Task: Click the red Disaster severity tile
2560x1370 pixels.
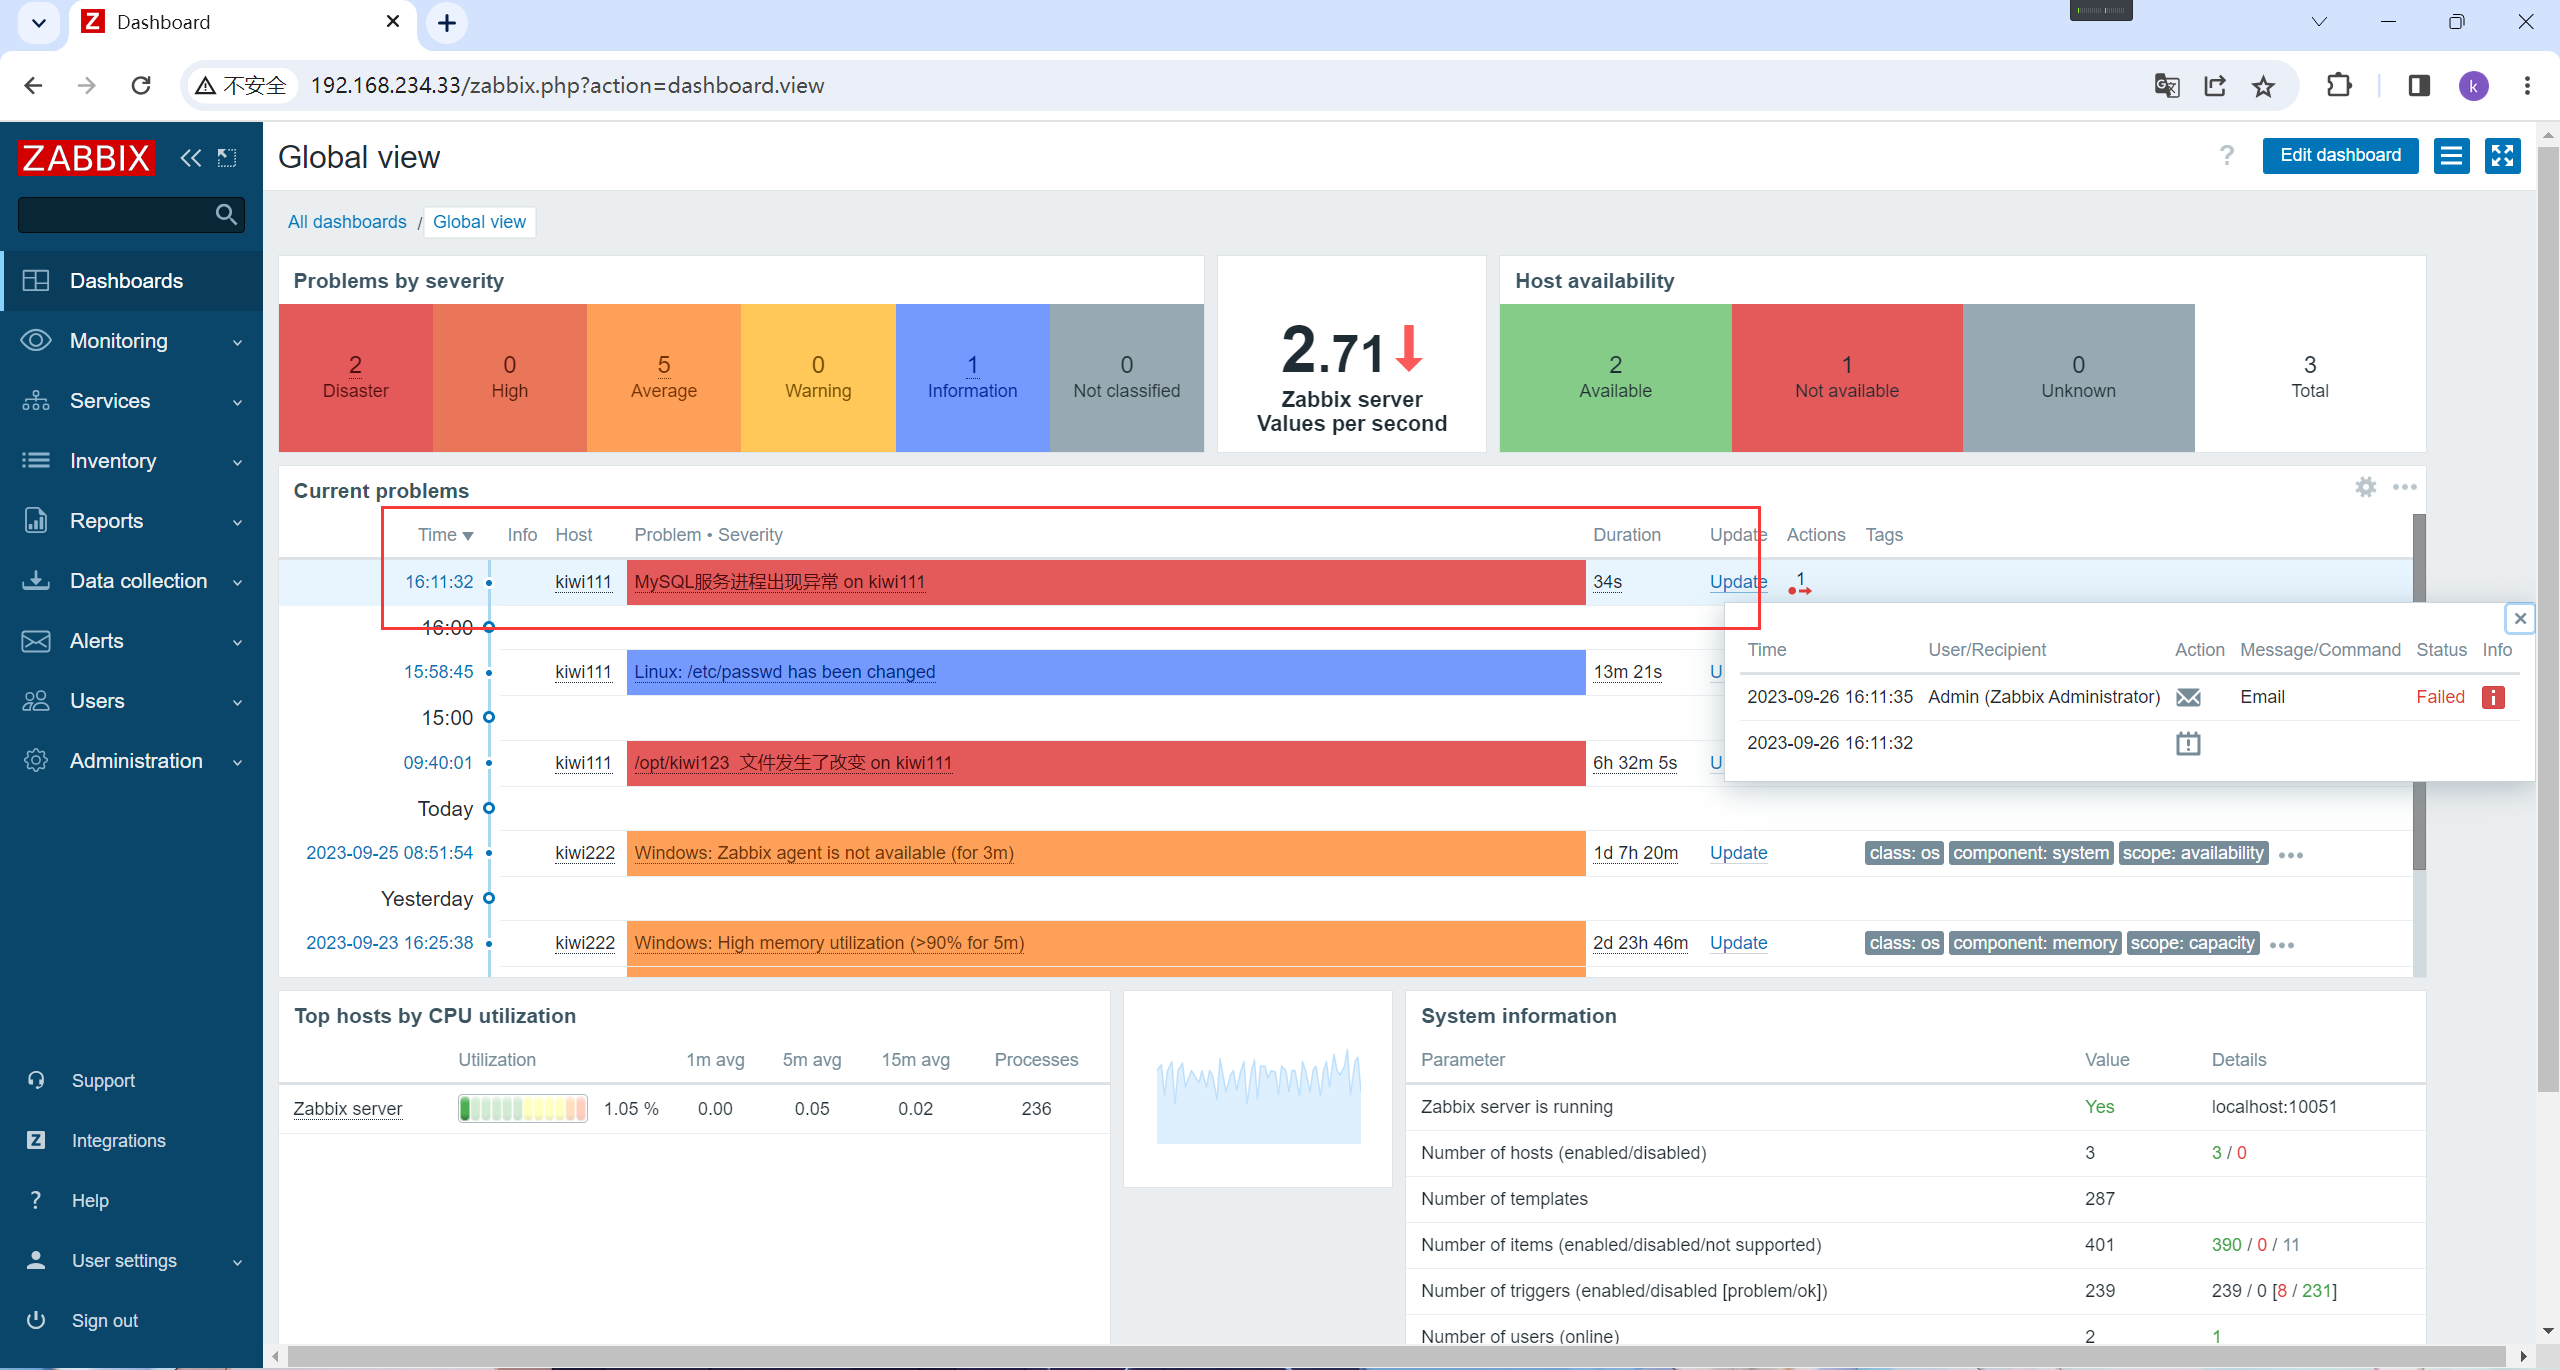Action: click(356, 378)
